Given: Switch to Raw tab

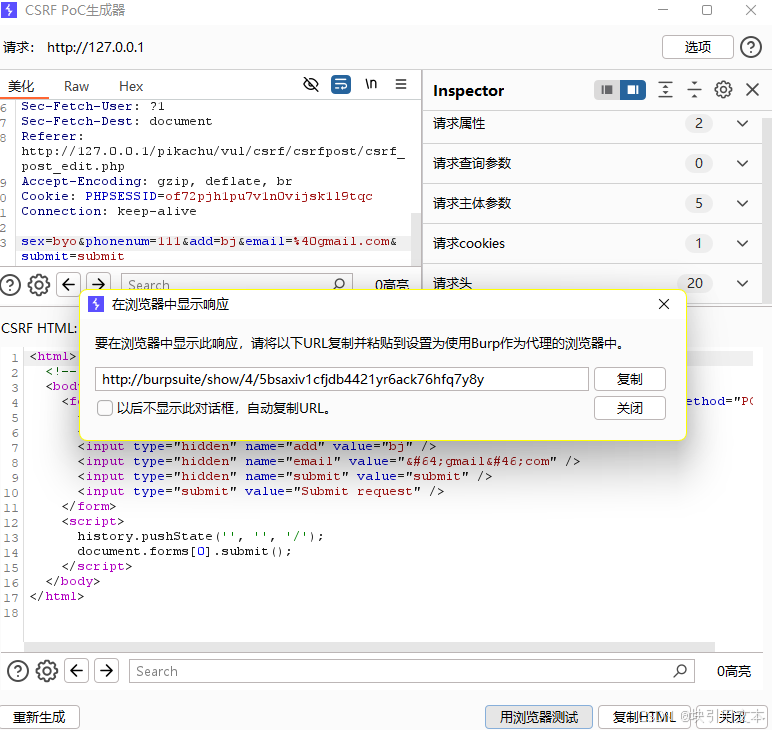Looking at the screenshot, I should (x=76, y=86).
